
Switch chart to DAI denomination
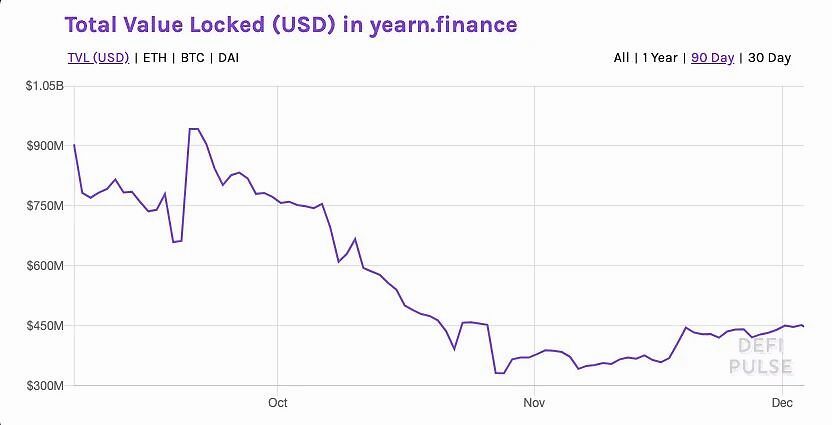pos(228,58)
